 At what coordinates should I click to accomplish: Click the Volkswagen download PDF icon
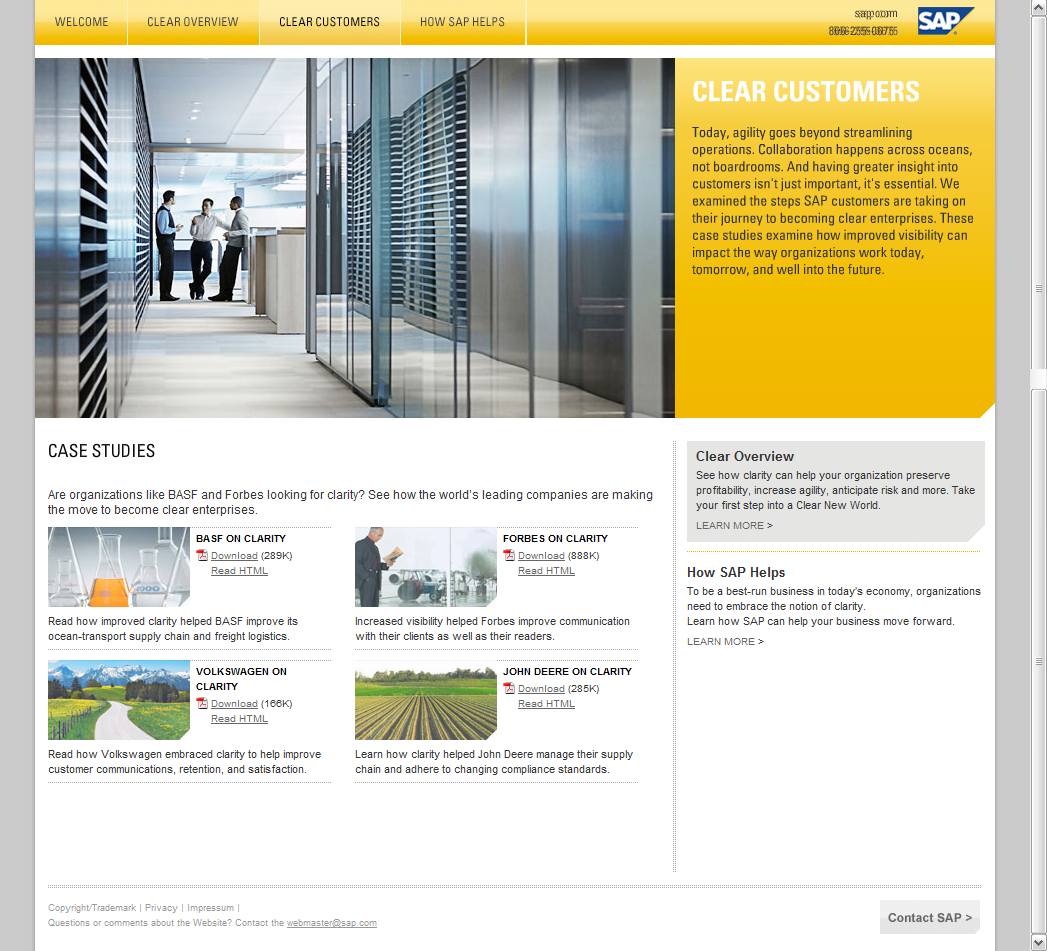[x=202, y=703]
